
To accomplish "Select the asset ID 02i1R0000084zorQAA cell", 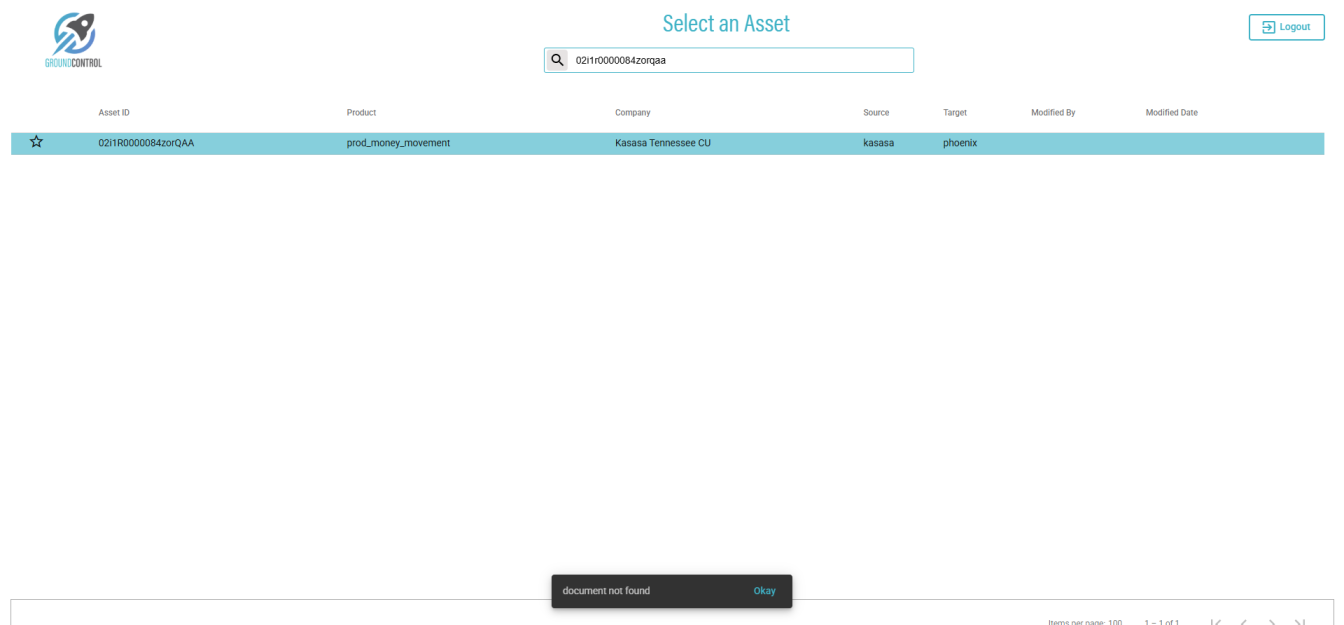I will [x=146, y=143].
